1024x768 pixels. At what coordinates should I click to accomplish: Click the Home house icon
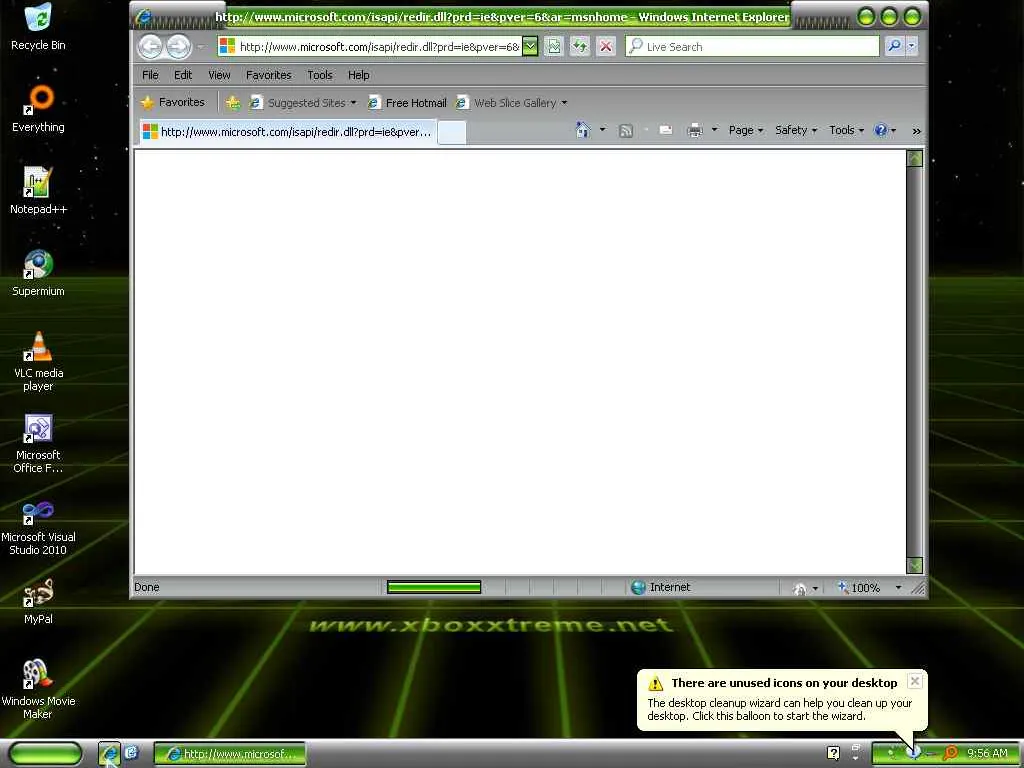583,130
